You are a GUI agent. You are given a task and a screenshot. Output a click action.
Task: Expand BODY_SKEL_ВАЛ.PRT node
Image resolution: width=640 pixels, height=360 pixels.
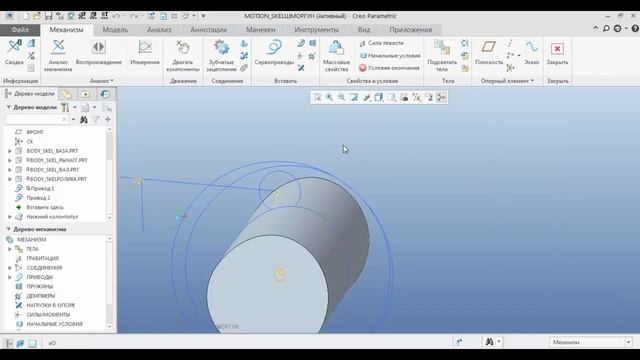pyautogui.click(x=10, y=170)
